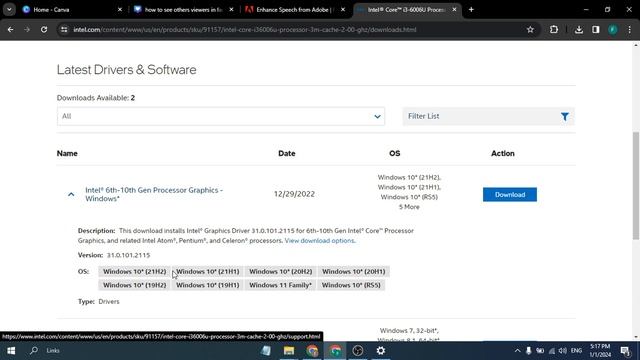
Task: Click the Windows 11 Family* OS tag
Action: [280, 285]
